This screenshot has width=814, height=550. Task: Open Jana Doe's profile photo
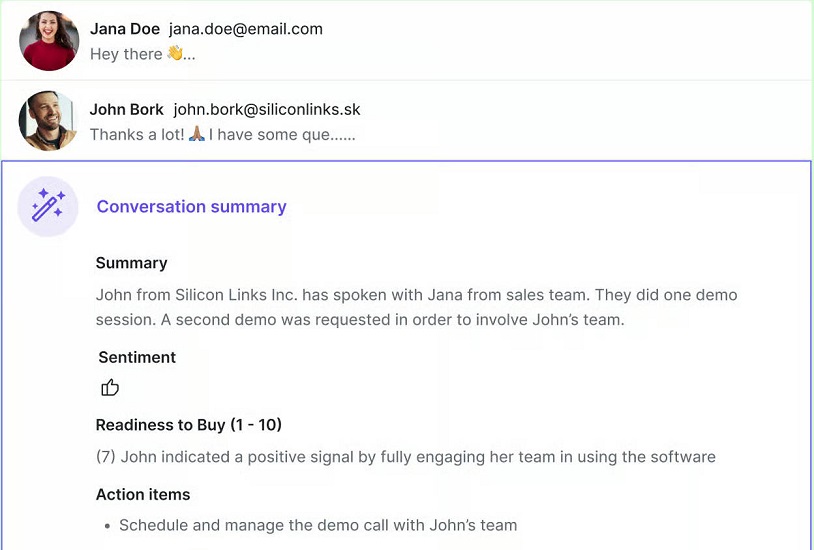tap(49, 41)
